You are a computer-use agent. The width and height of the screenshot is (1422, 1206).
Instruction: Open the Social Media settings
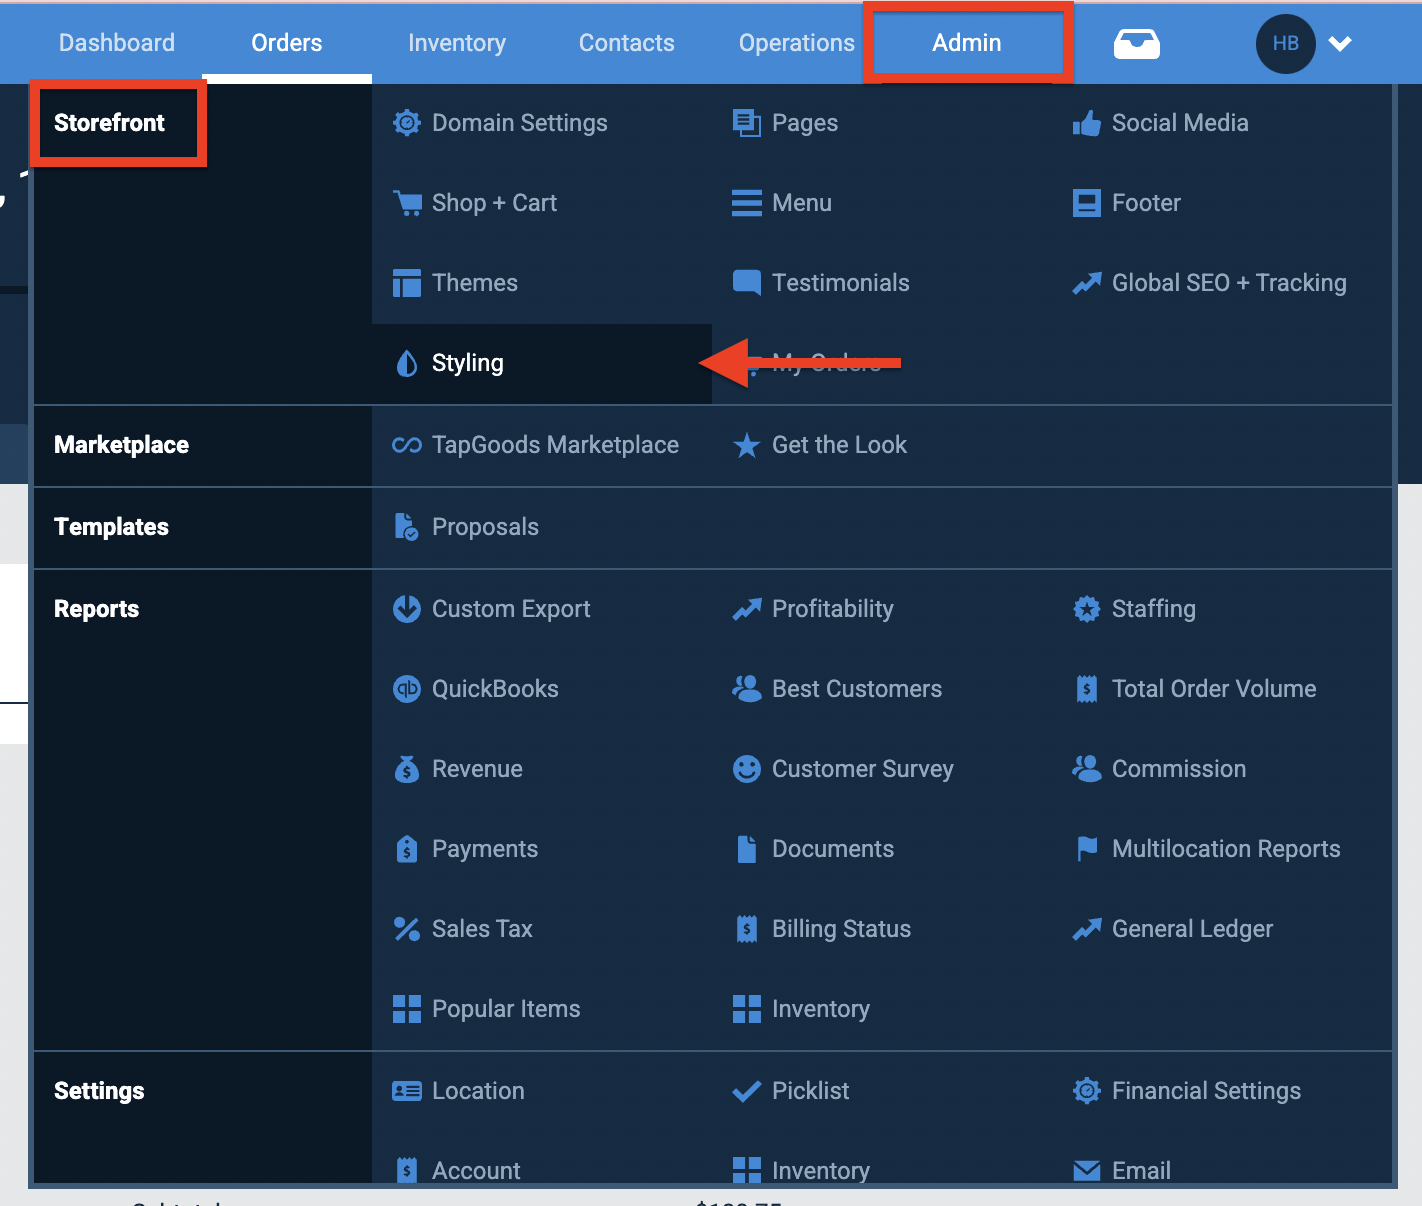click(1180, 123)
